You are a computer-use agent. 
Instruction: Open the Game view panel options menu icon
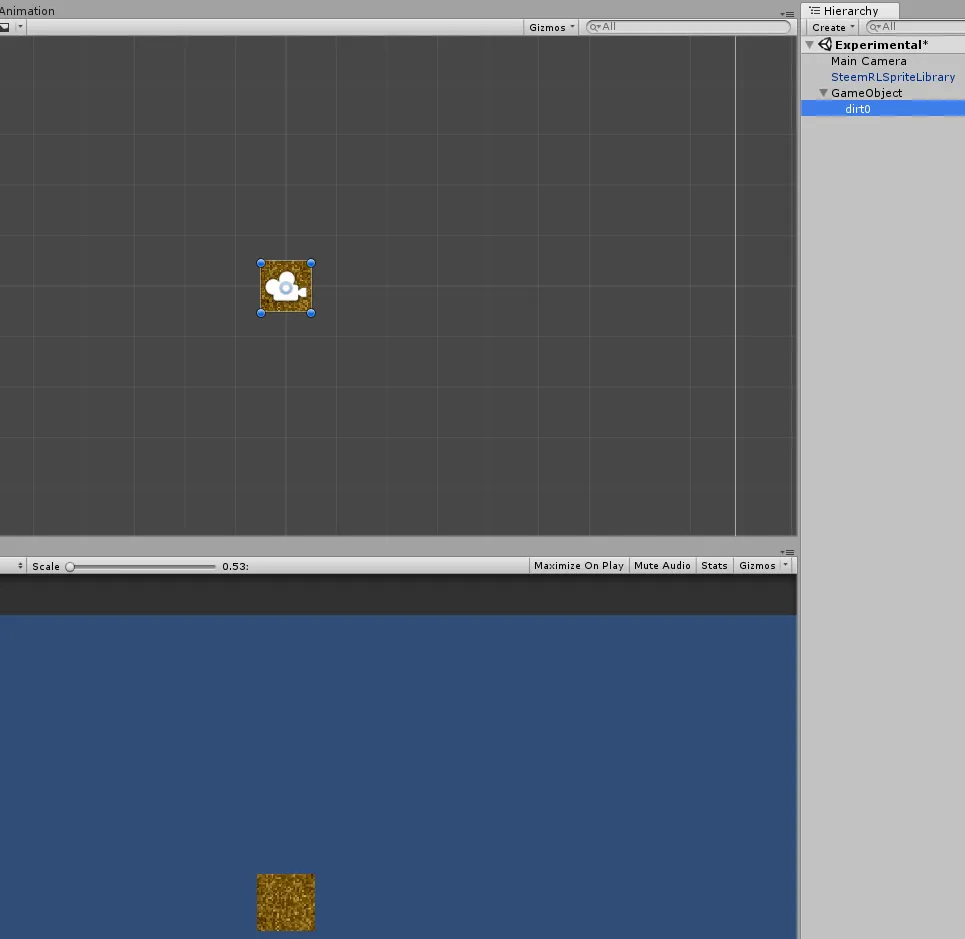pyautogui.click(x=787, y=552)
